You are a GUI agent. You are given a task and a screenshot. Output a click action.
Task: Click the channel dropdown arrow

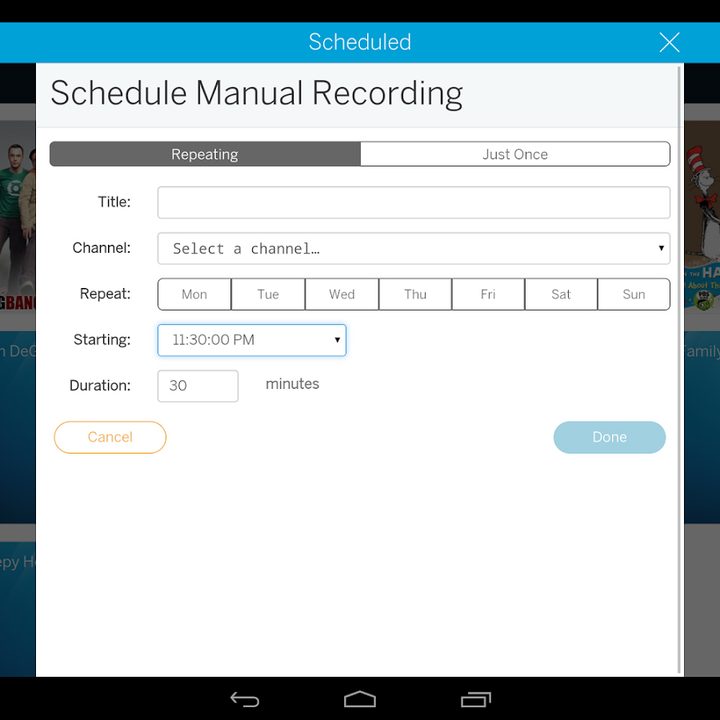[x=661, y=248]
